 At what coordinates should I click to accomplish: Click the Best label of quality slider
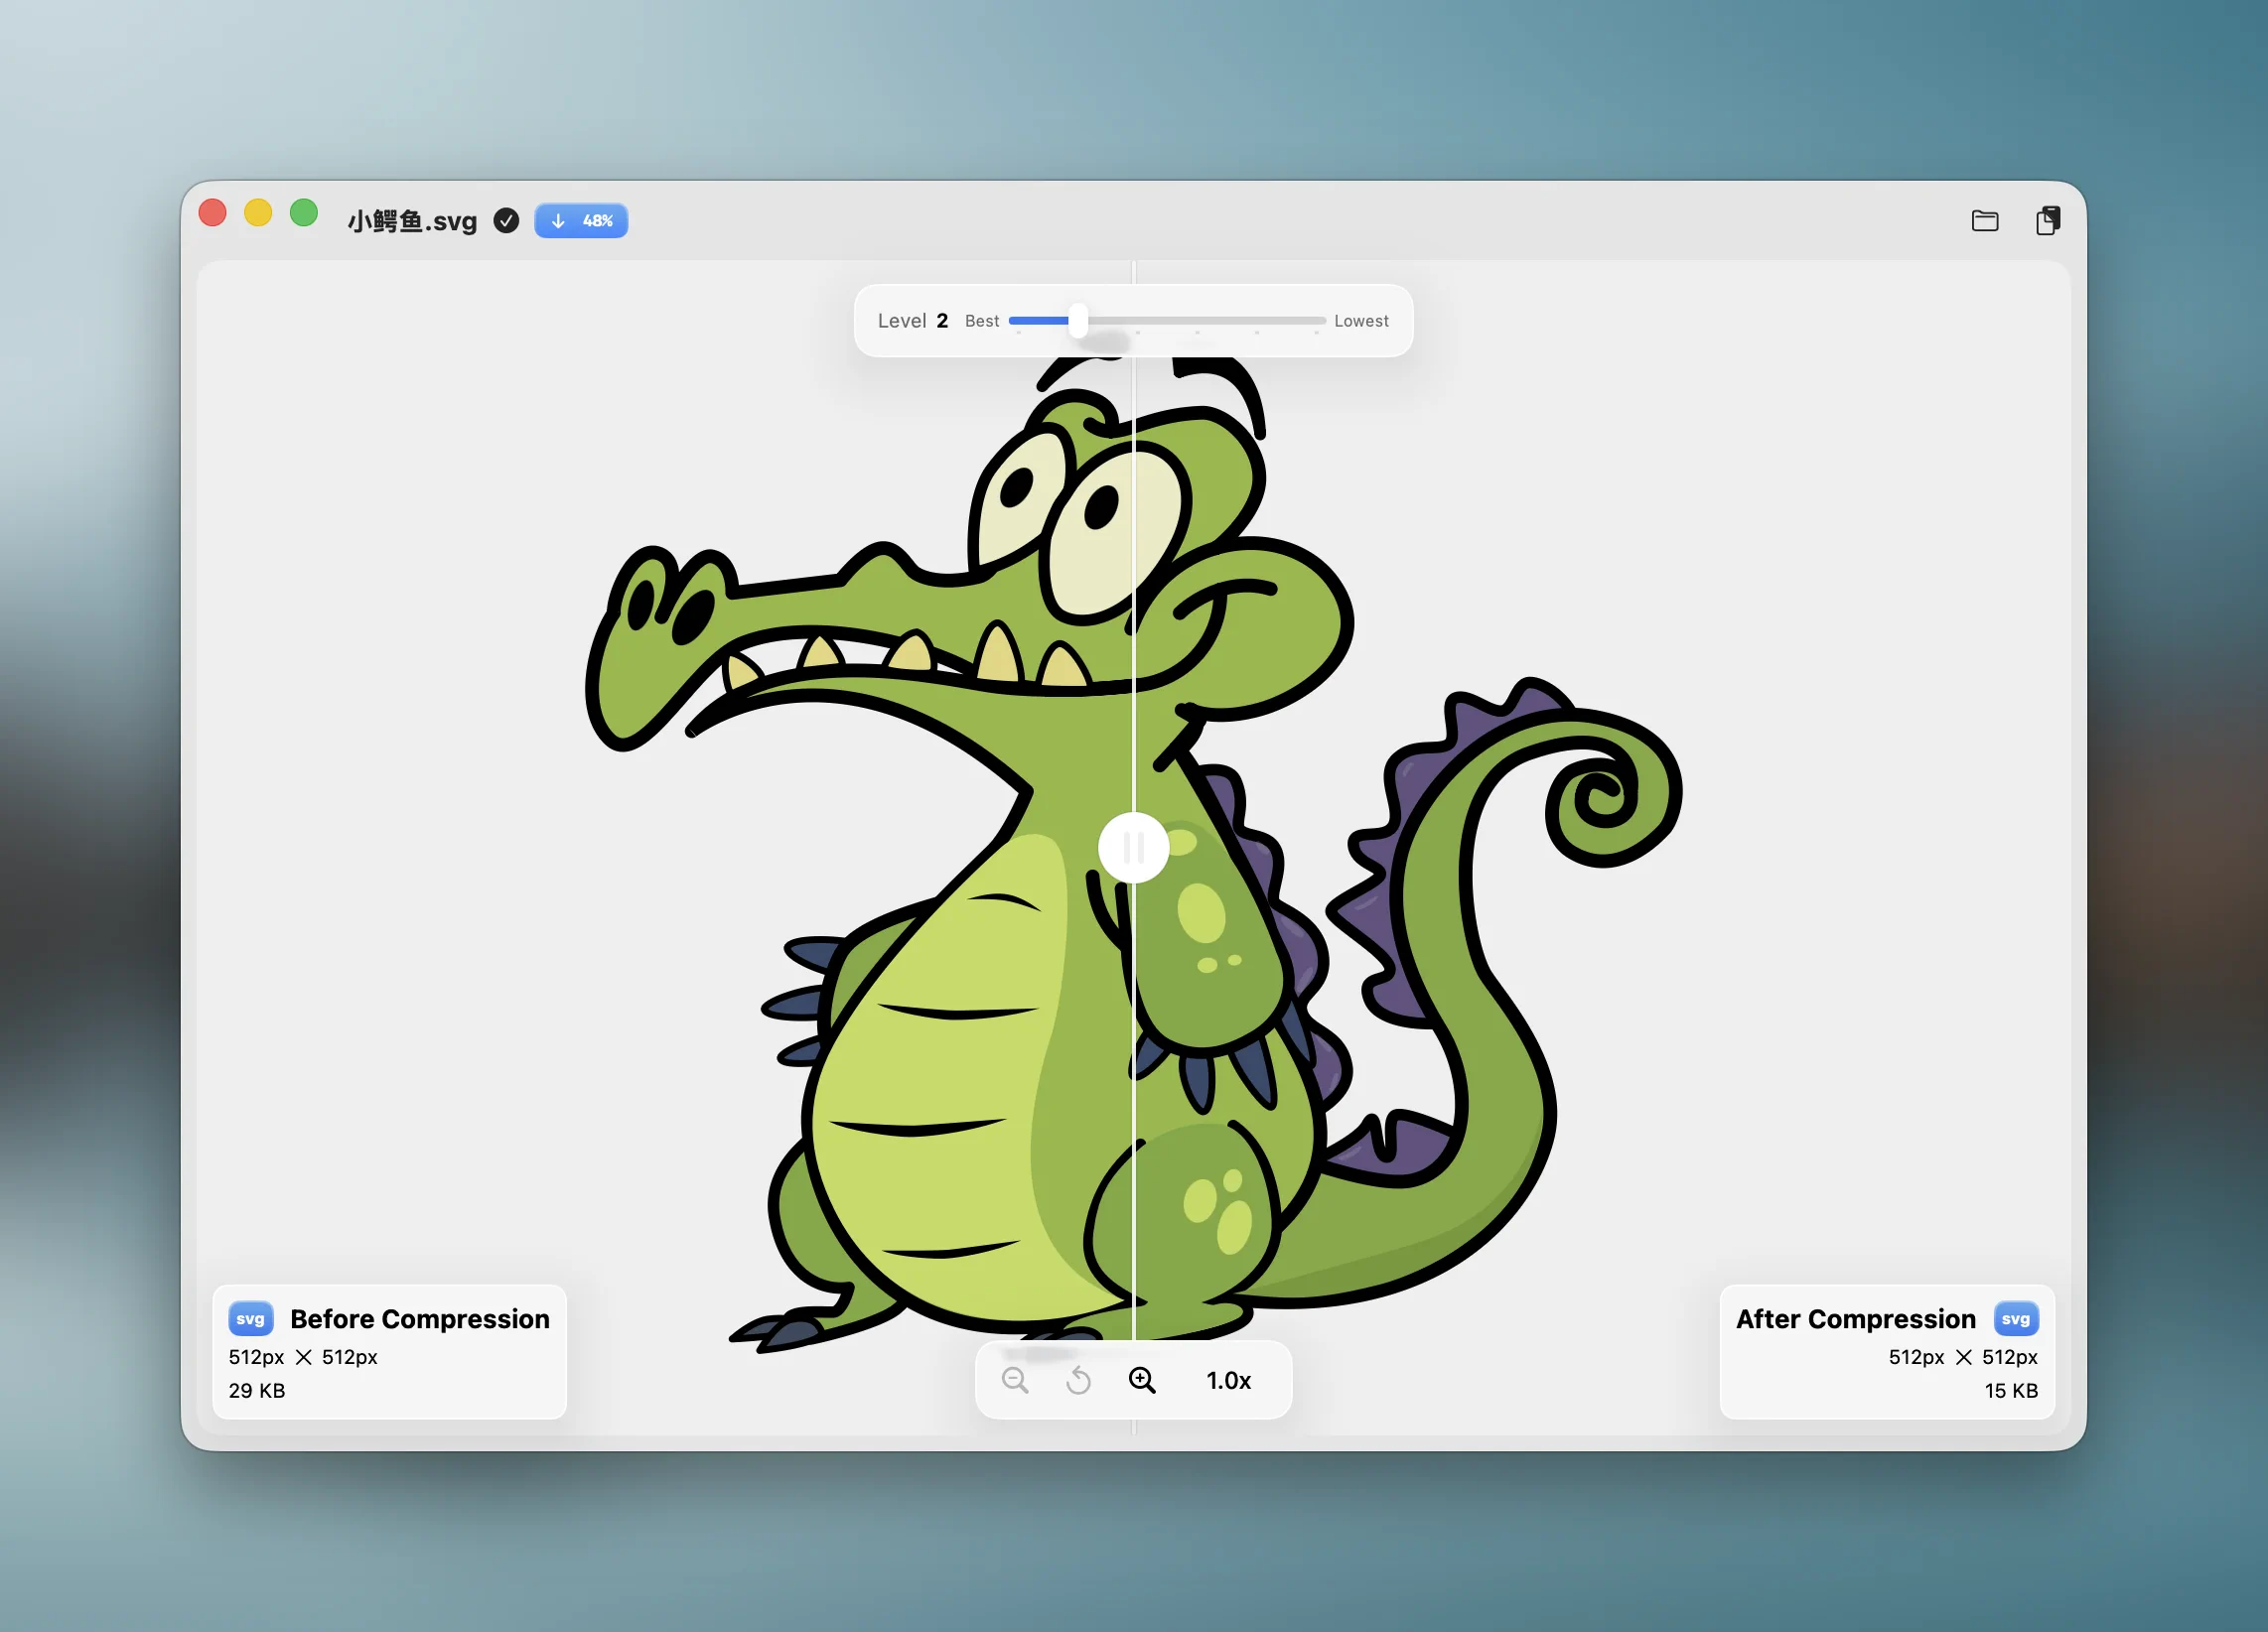[x=981, y=321]
